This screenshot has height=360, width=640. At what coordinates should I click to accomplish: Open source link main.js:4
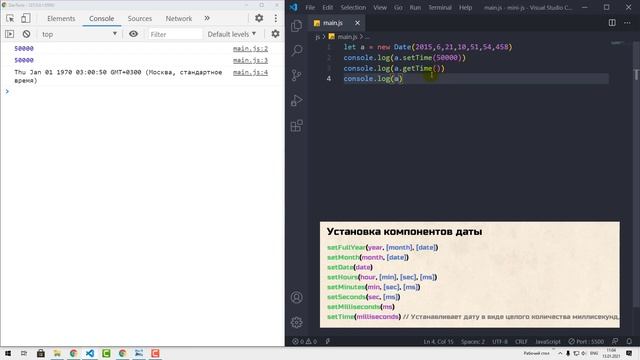[250, 72]
